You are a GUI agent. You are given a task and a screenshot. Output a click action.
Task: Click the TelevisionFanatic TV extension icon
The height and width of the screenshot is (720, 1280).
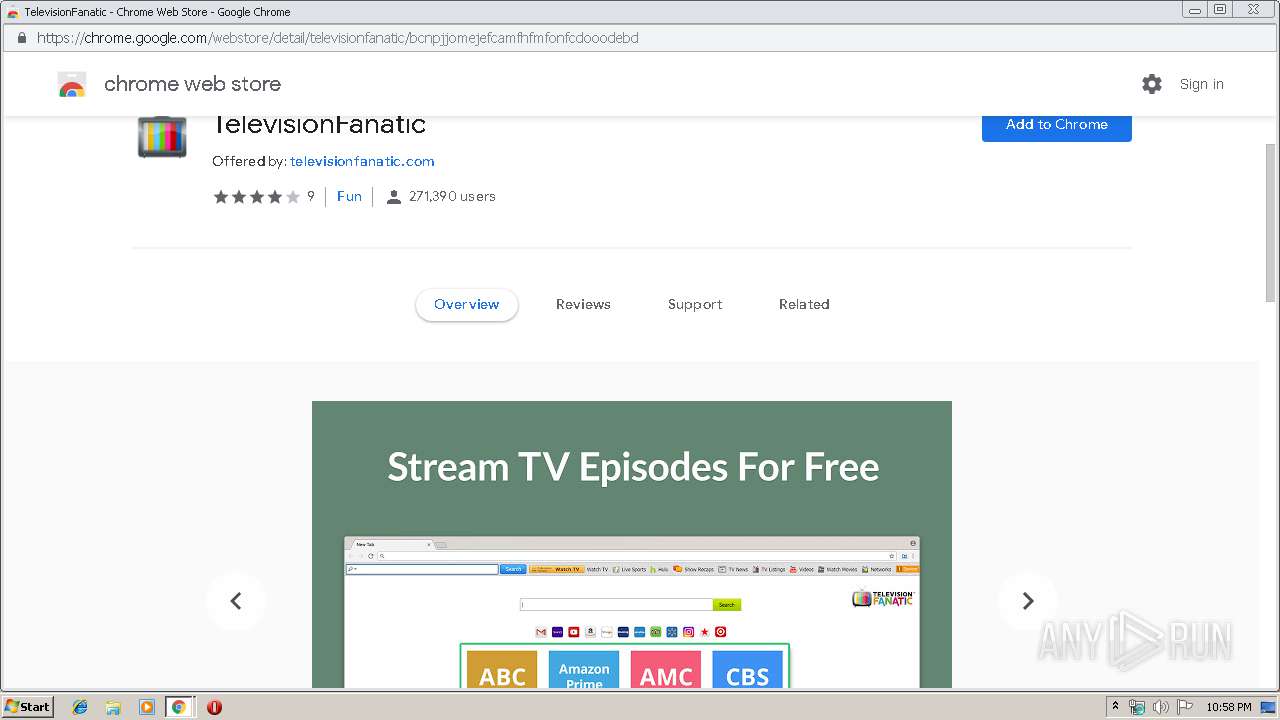[162, 138]
